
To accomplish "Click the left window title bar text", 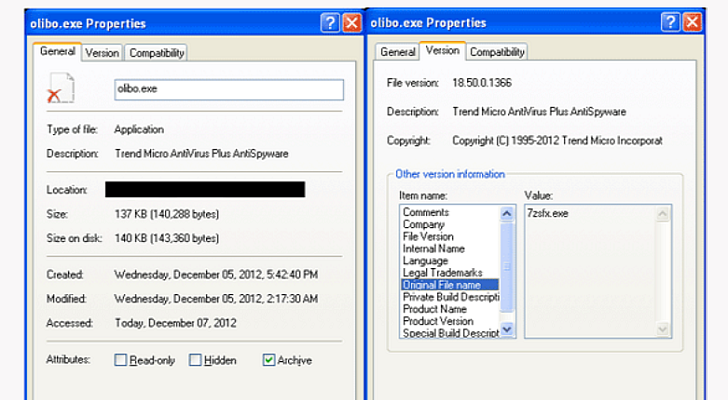I will coord(88,24).
